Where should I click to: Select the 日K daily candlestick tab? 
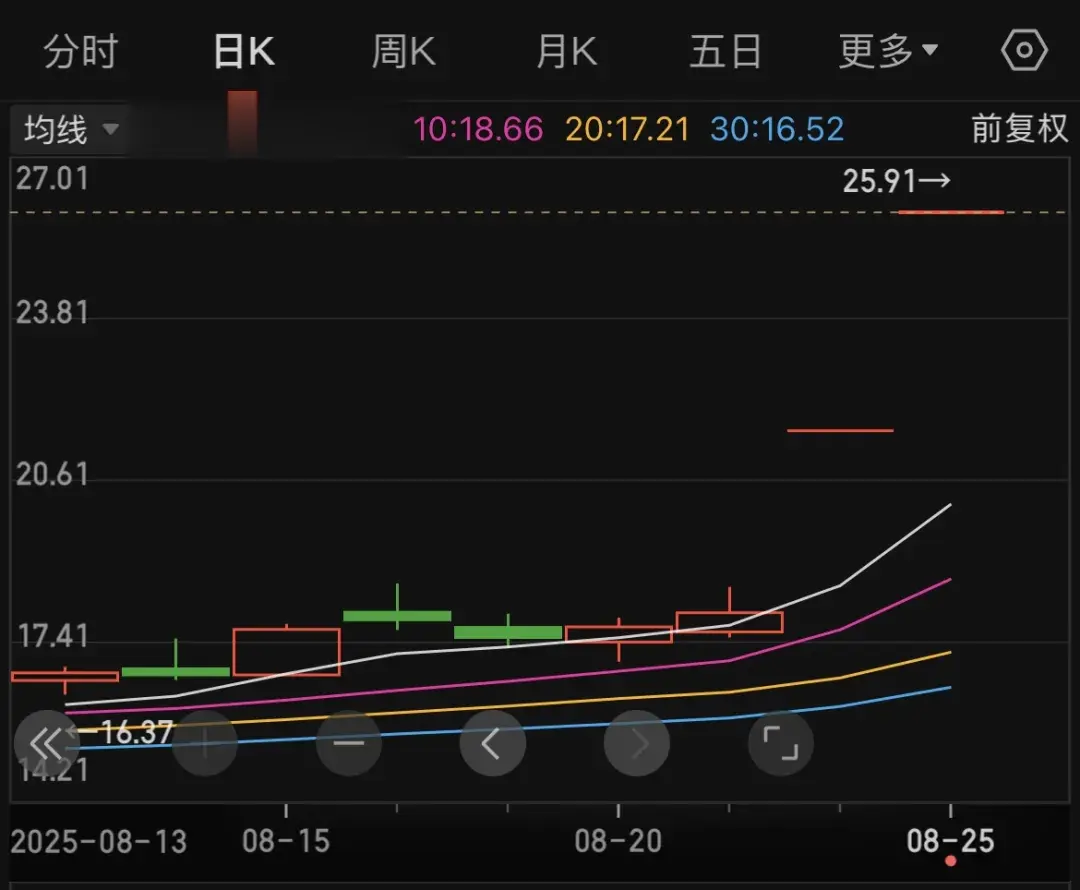click(x=245, y=52)
